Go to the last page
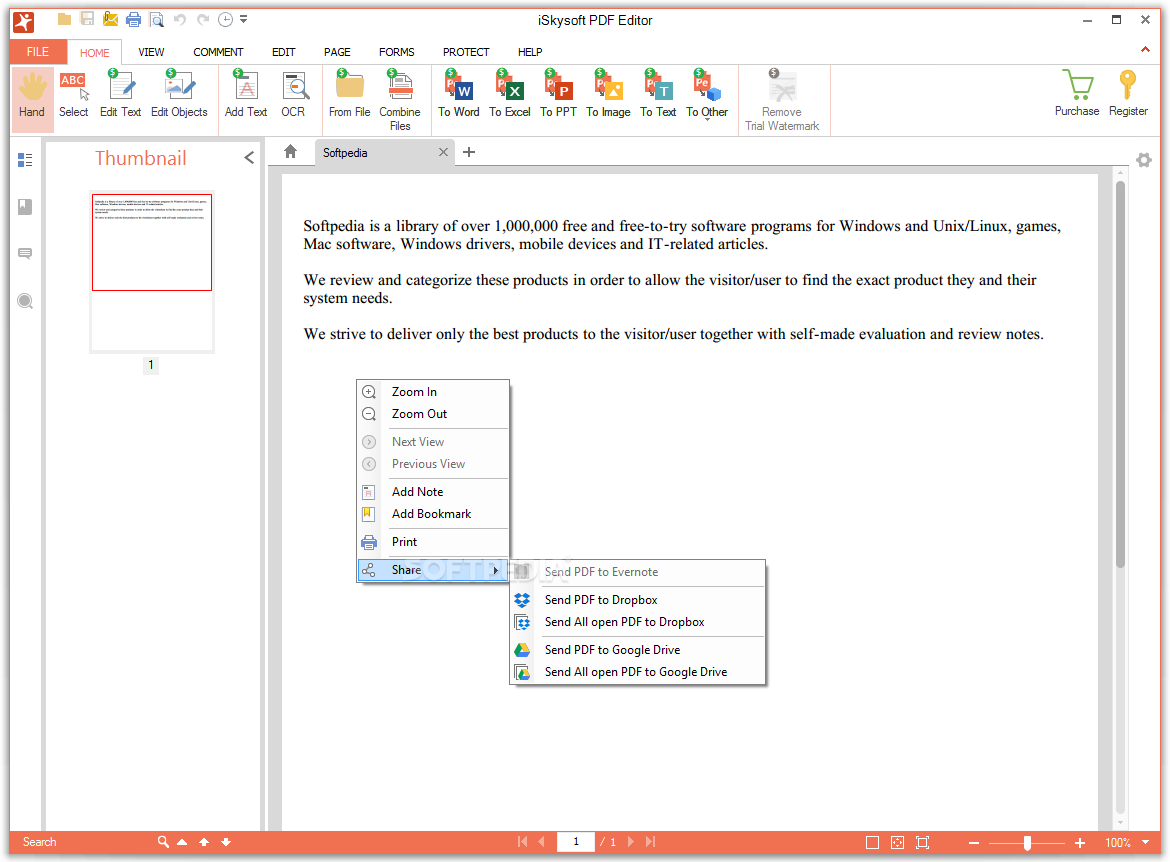Screen dimensions: 1170x862 (651, 842)
